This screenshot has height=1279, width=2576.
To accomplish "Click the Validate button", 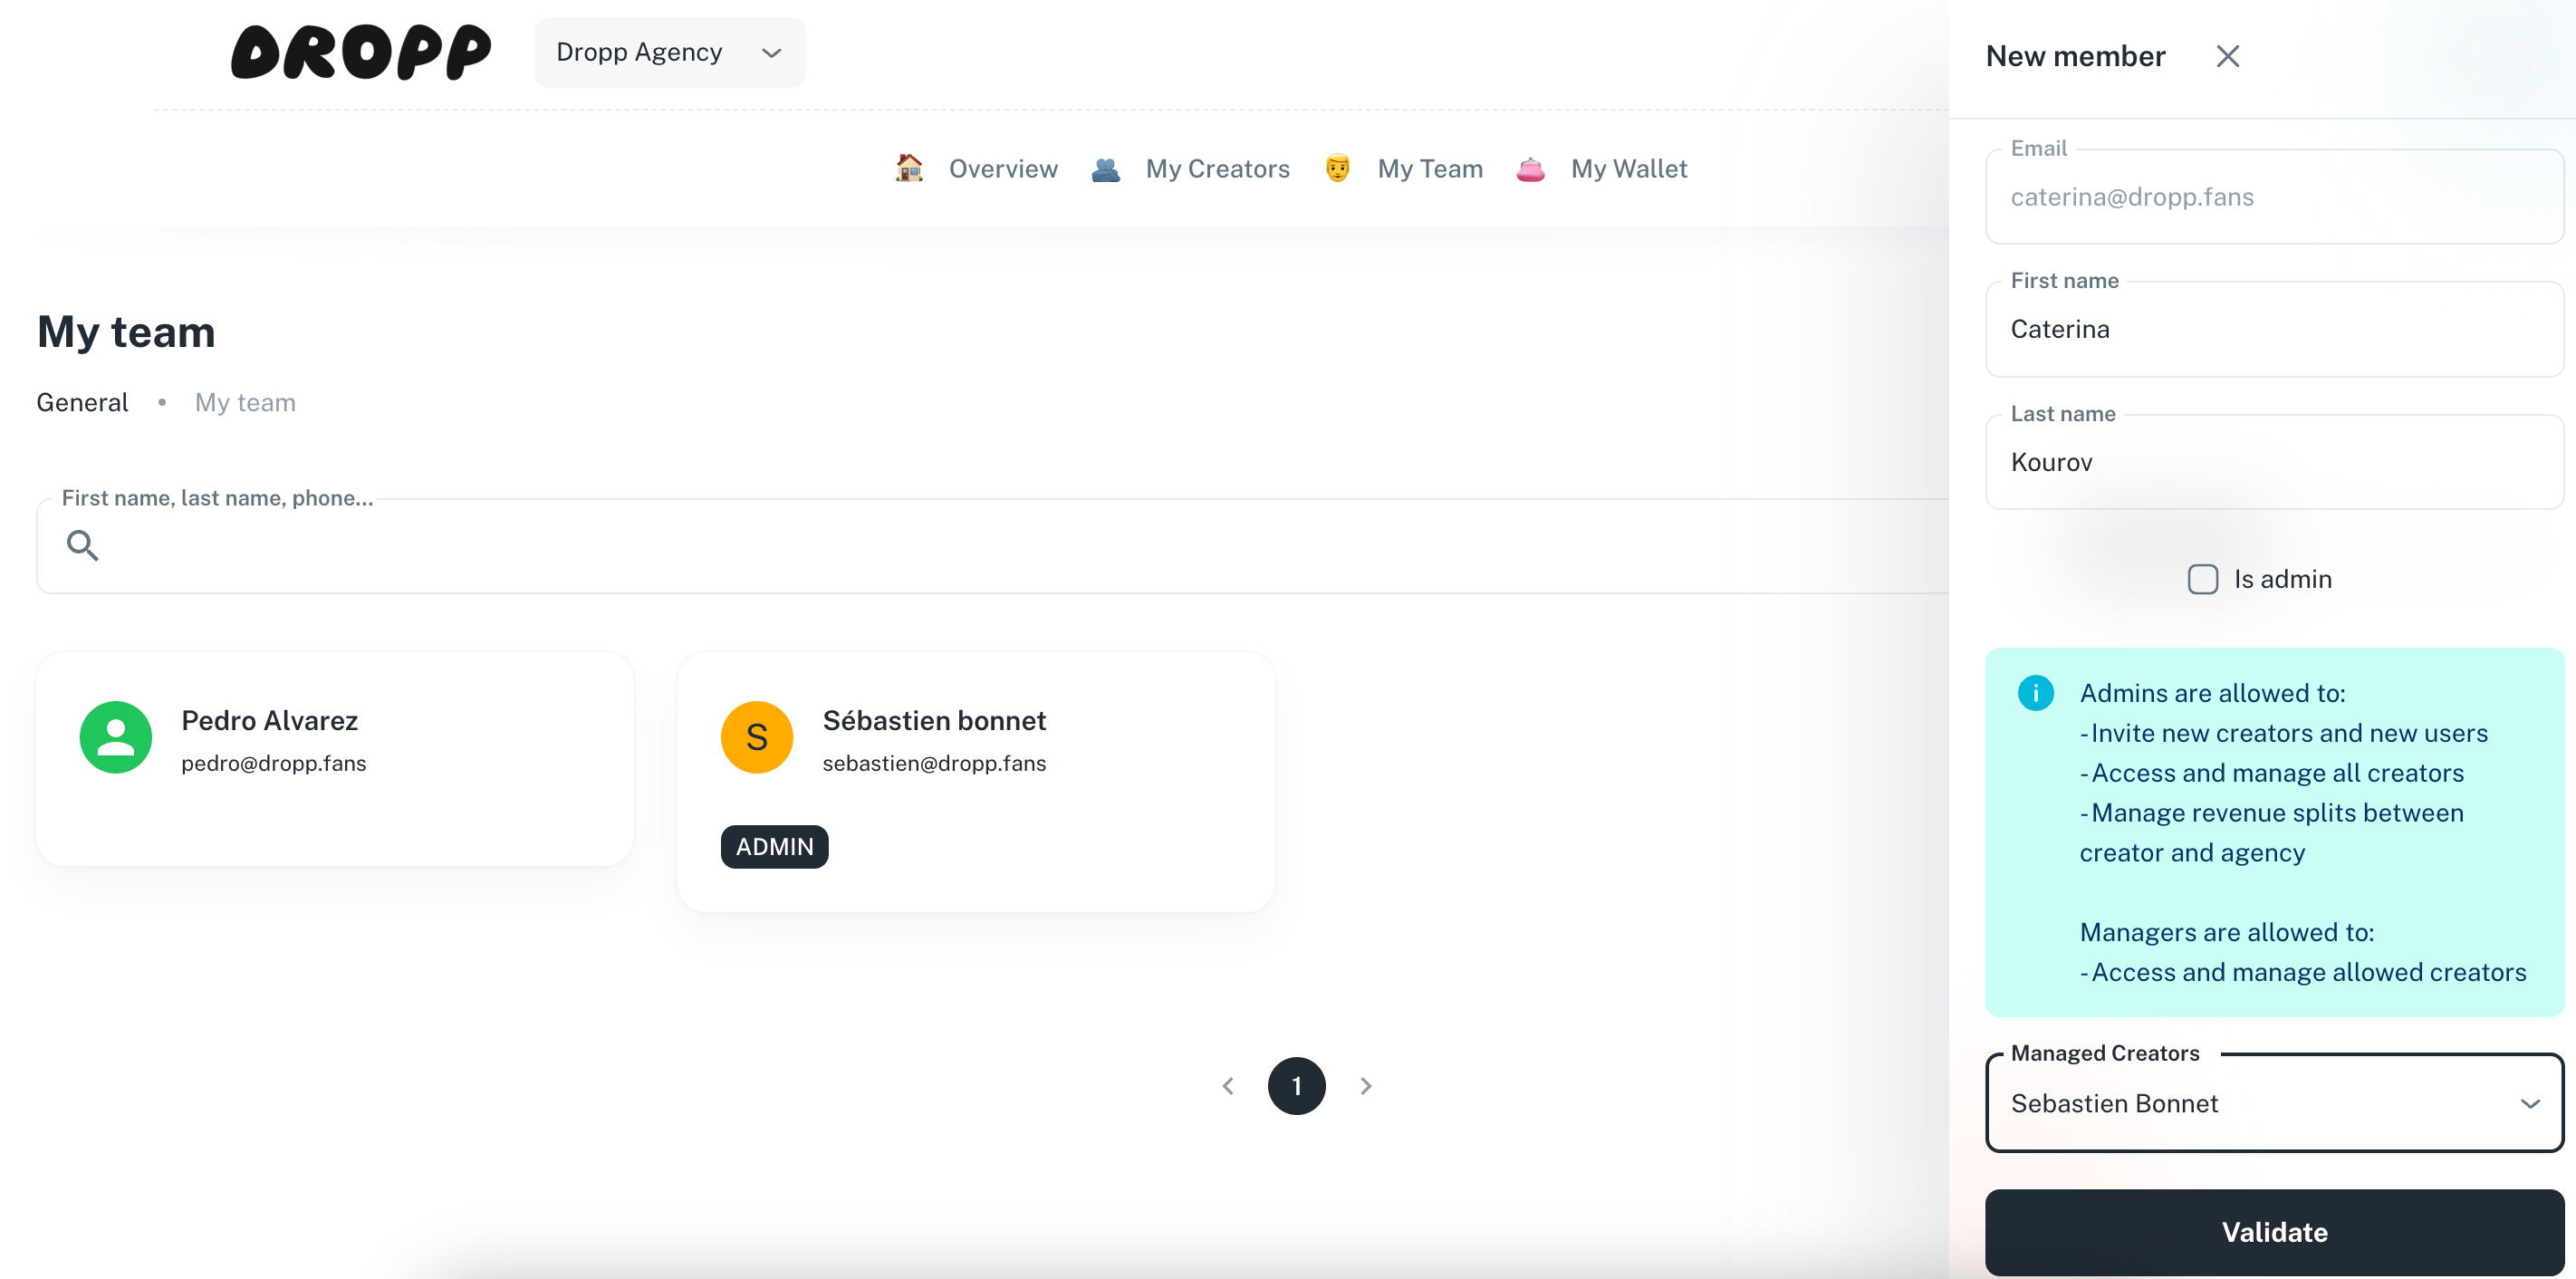I will tap(2274, 1232).
